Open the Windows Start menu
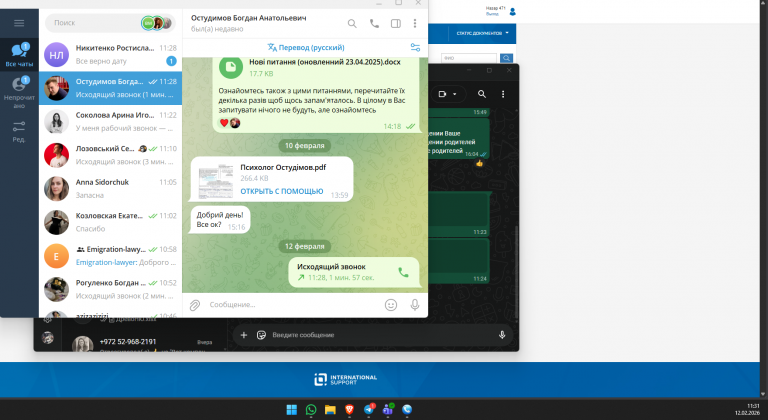This screenshot has width=768, height=420. click(x=291, y=410)
